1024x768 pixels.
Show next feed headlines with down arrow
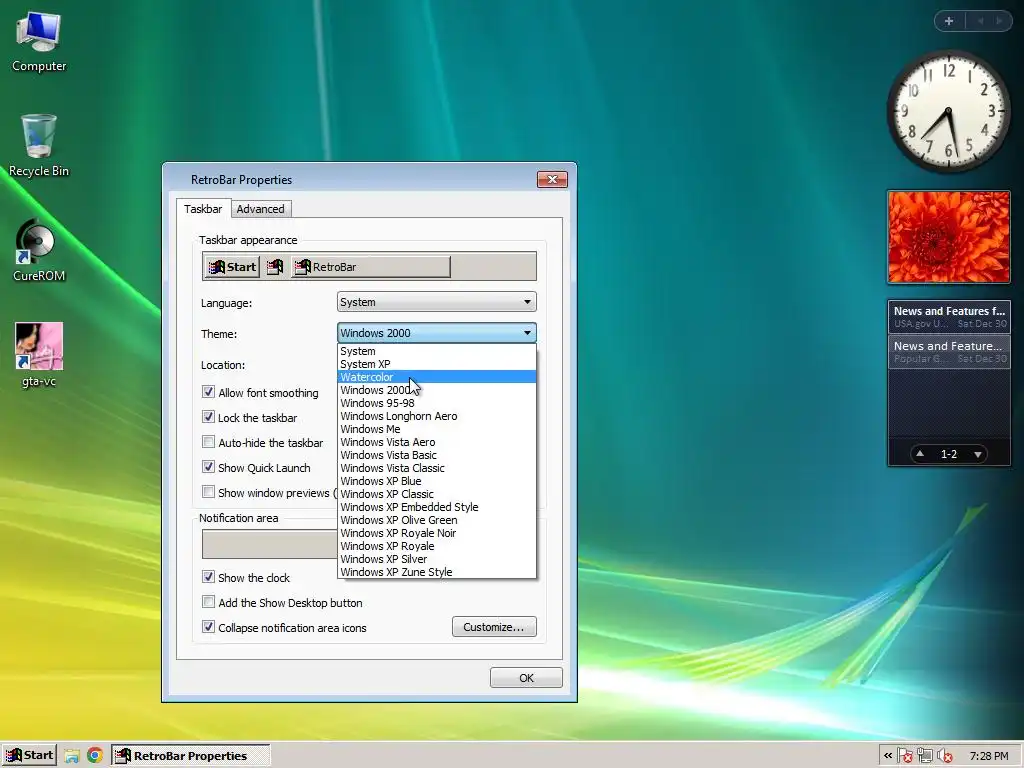point(978,454)
